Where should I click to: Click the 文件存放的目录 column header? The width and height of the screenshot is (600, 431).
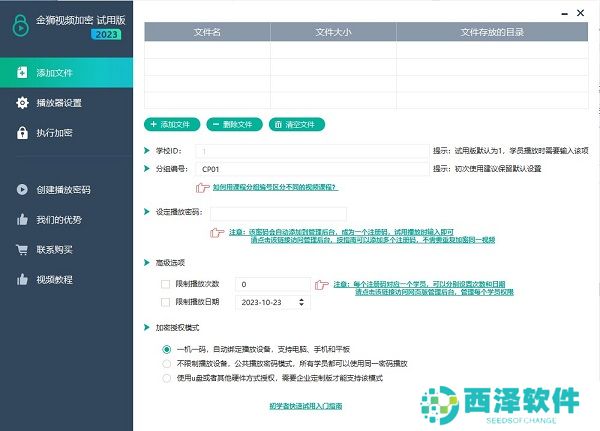[492, 32]
